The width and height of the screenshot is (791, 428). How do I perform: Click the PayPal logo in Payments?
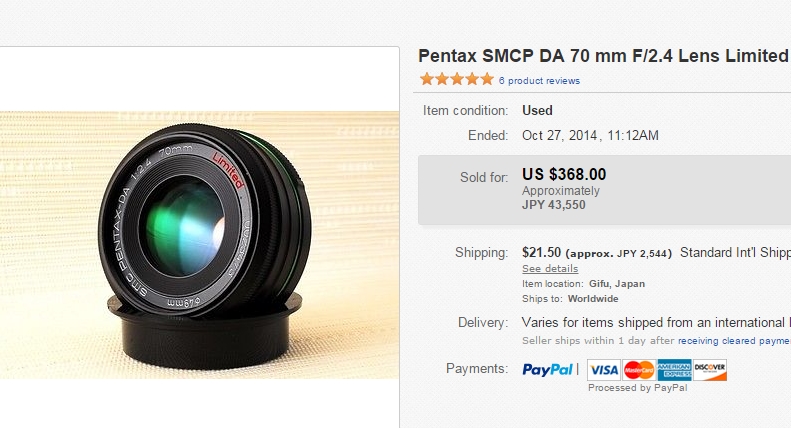[547, 370]
